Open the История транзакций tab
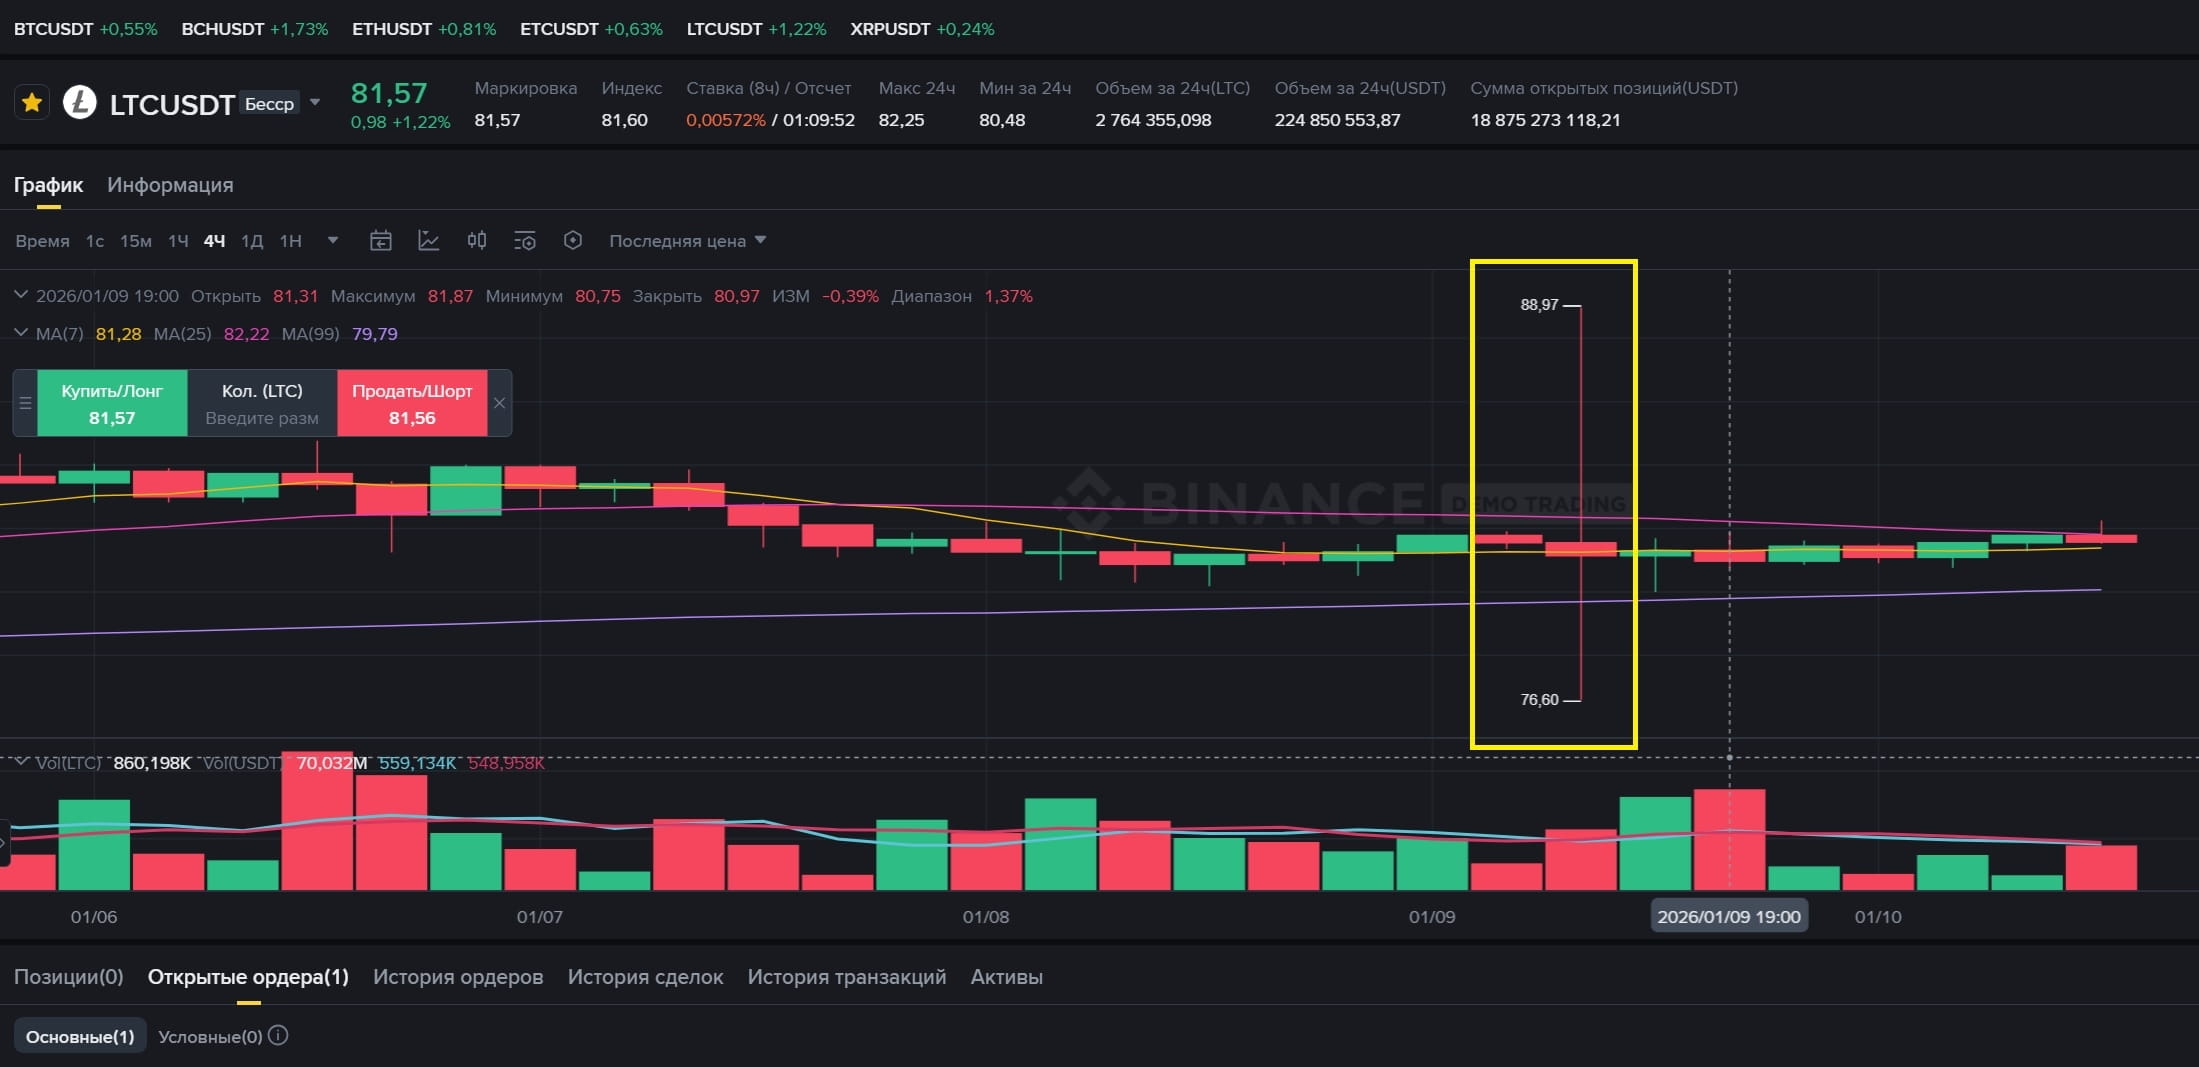The width and height of the screenshot is (2199, 1067). 847,977
